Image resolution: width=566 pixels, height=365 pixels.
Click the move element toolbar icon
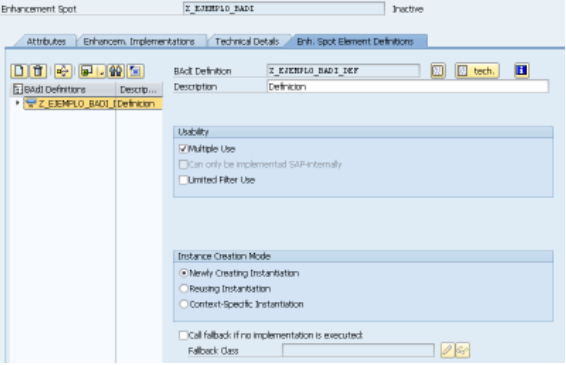tap(63, 71)
